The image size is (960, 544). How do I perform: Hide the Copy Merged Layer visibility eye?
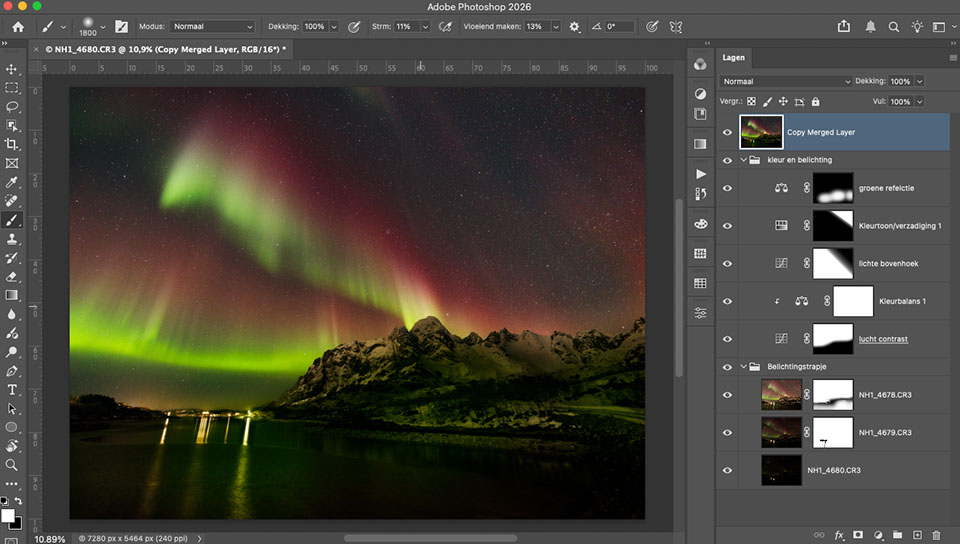click(727, 132)
